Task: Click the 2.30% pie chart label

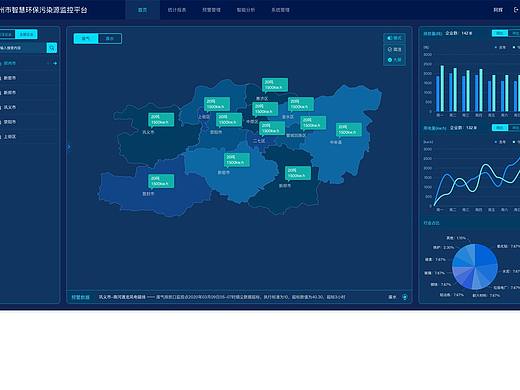Action: 443,248
